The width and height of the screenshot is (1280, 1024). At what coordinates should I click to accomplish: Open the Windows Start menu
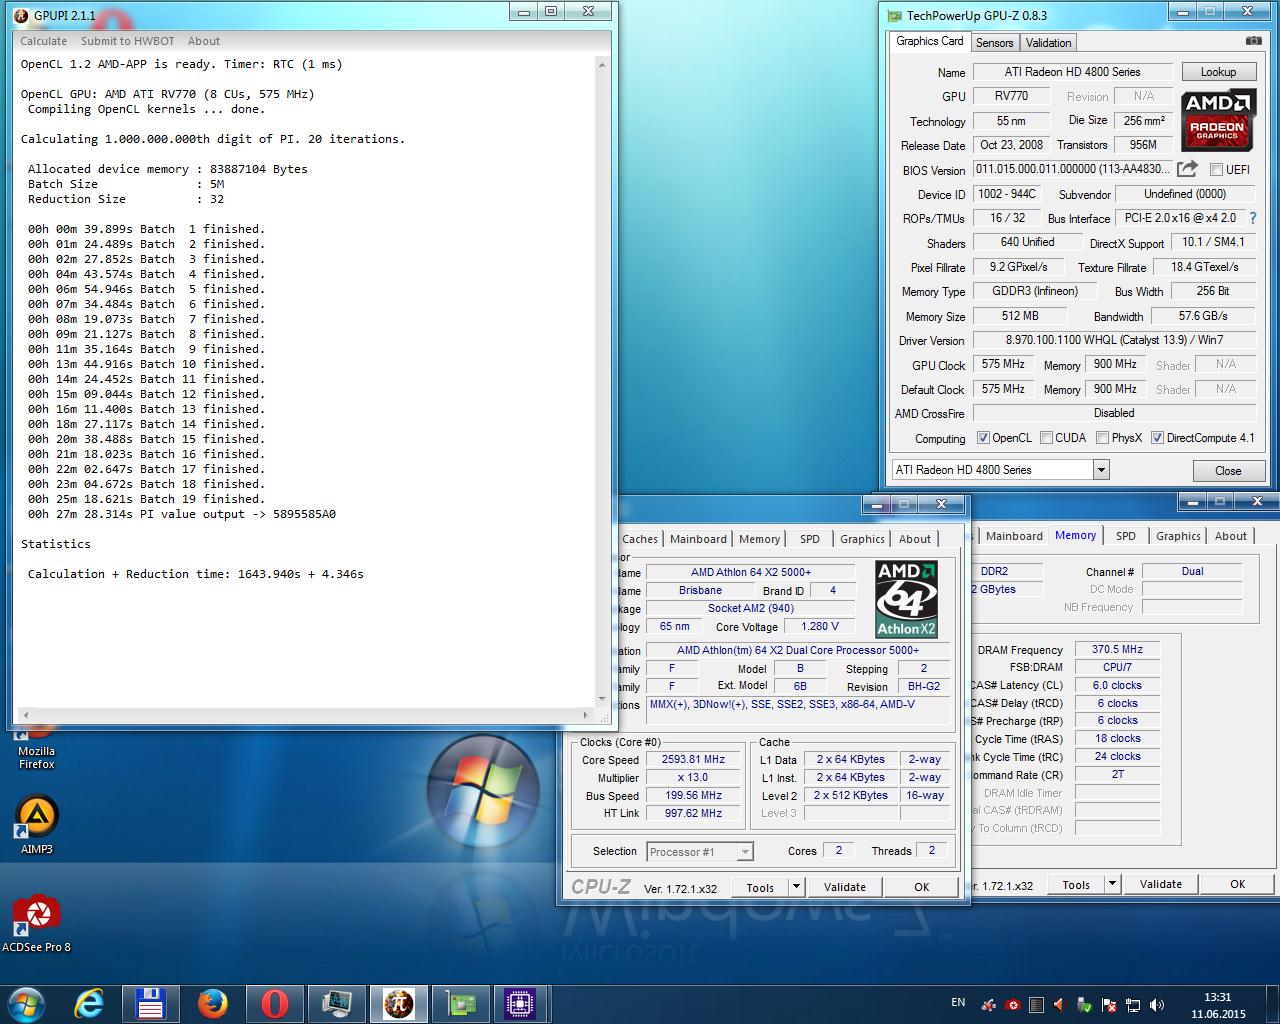27,1003
